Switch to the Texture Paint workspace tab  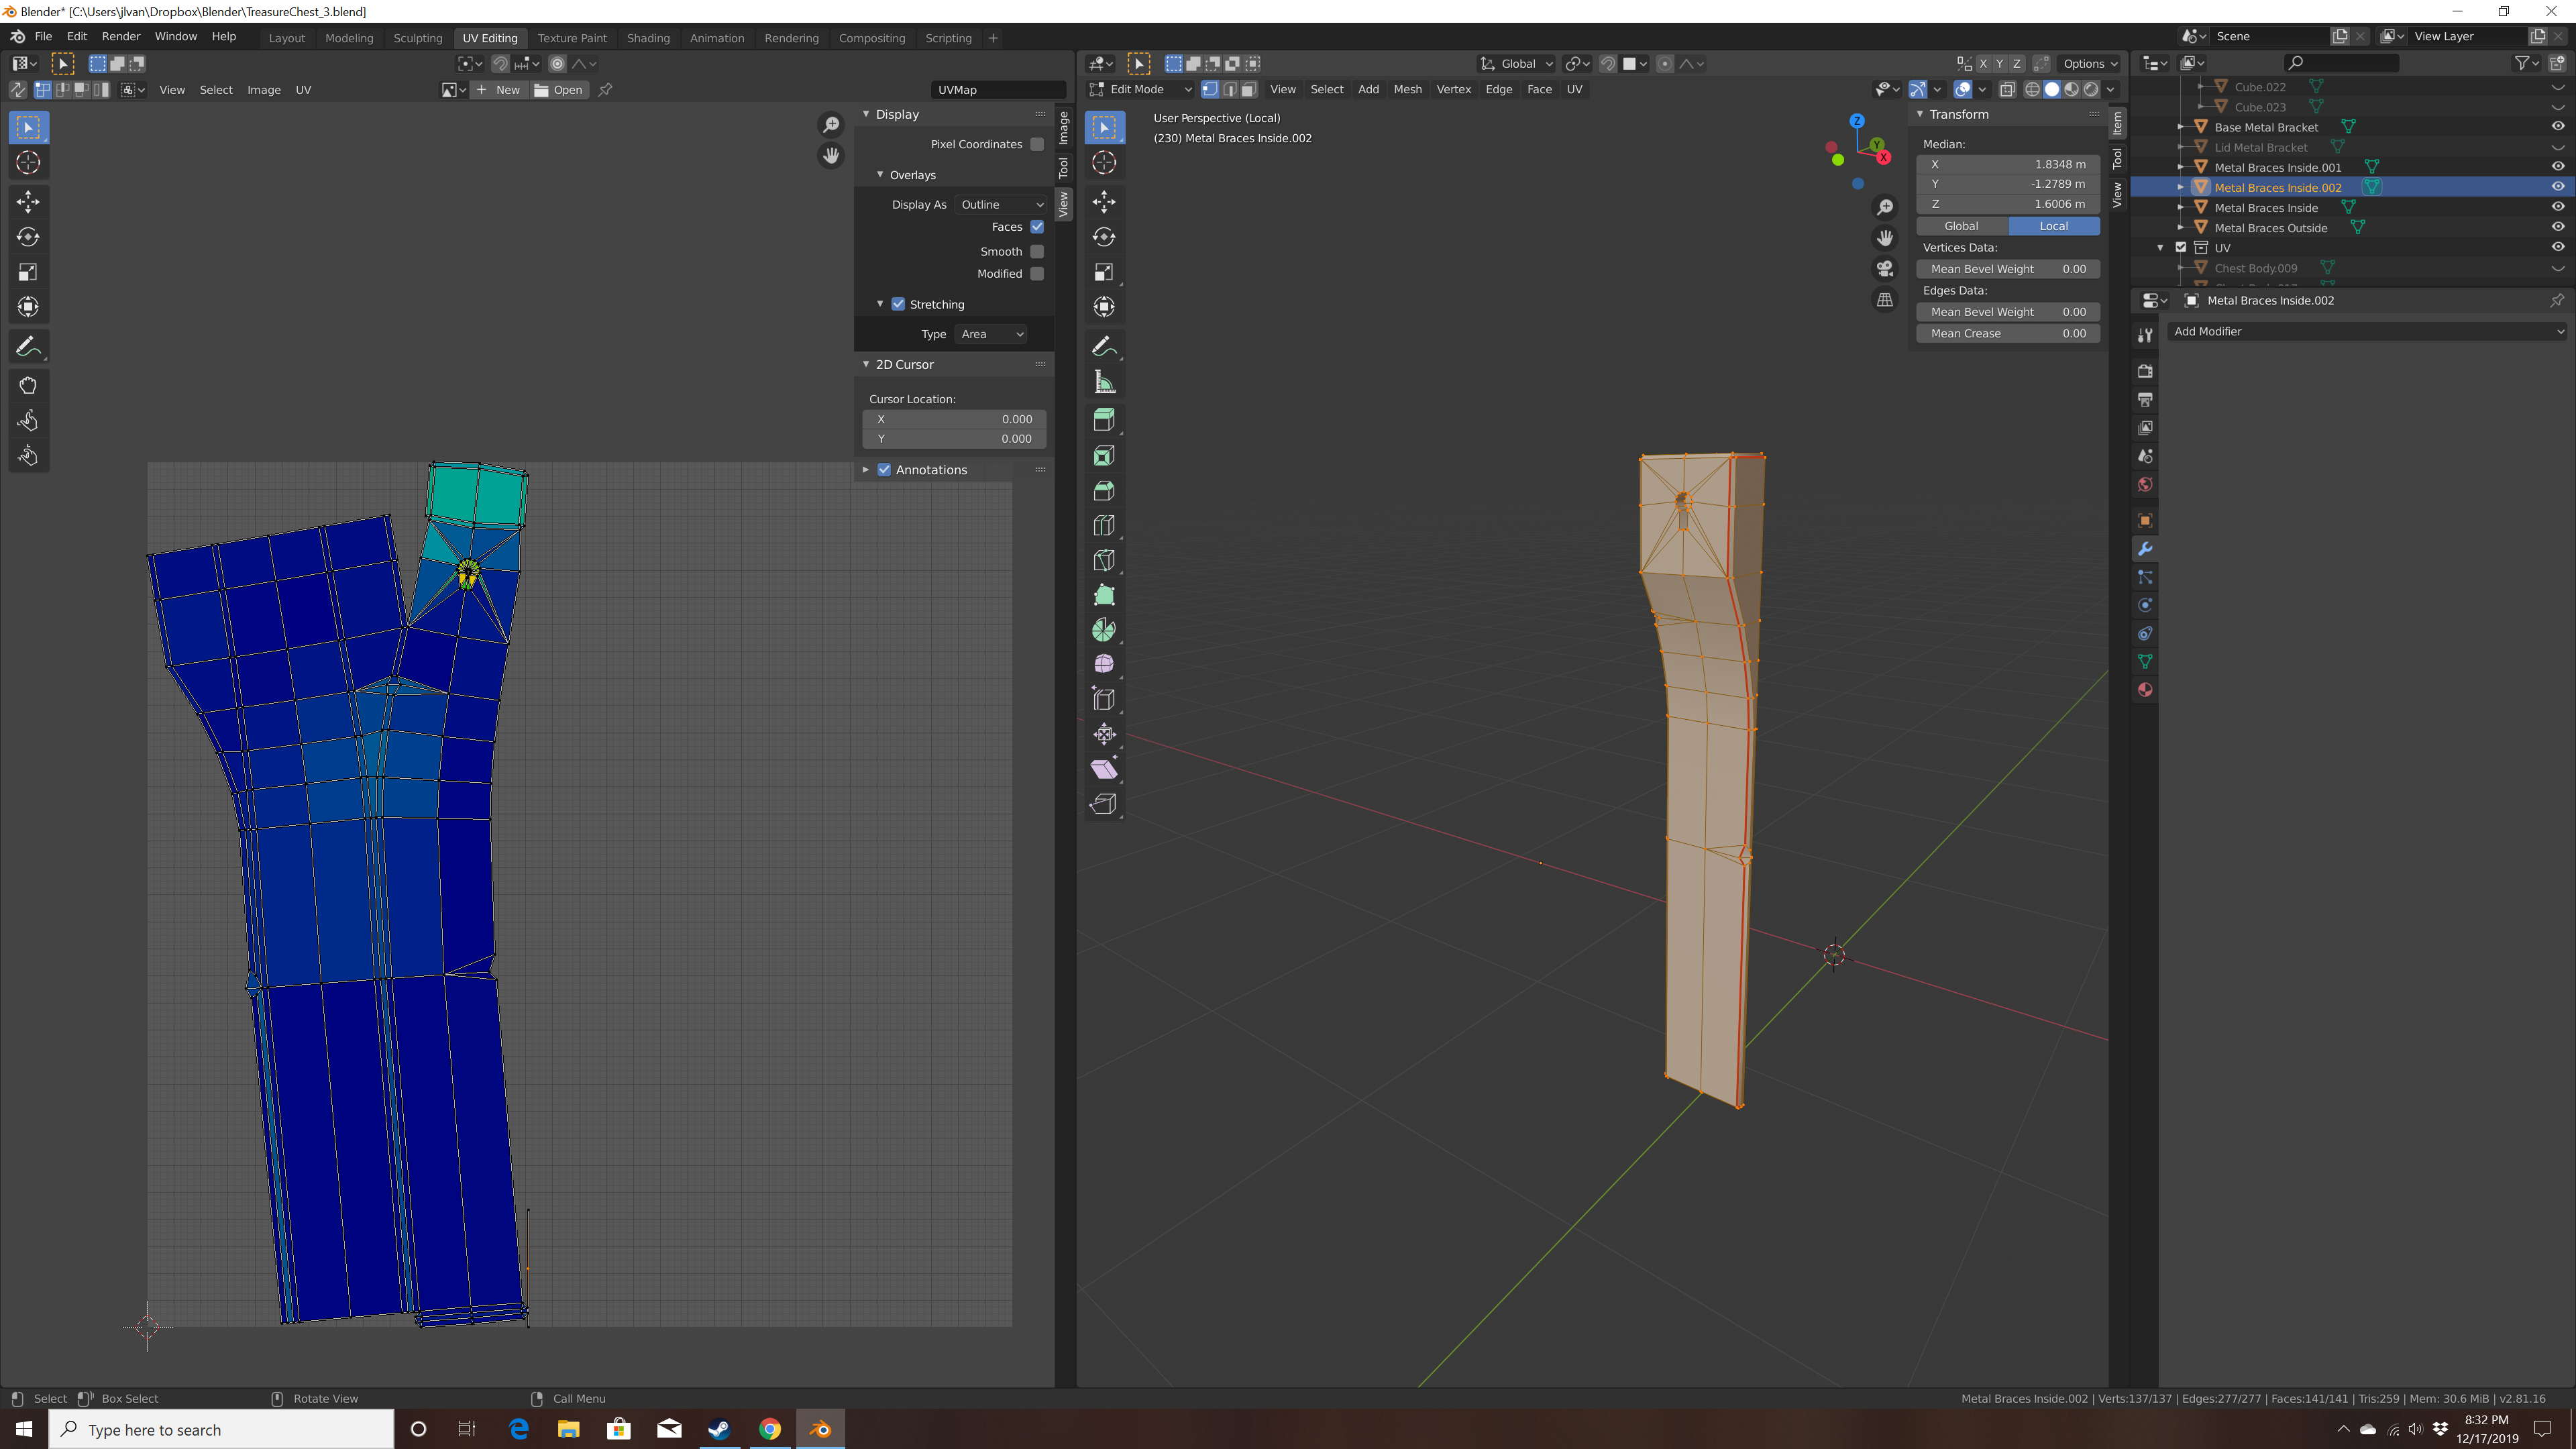point(572,38)
